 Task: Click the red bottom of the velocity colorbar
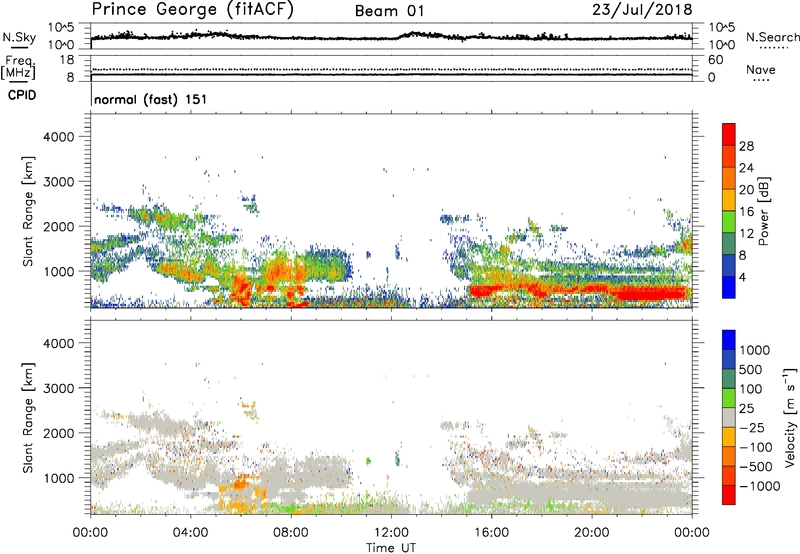pyautogui.click(x=729, y=495)
